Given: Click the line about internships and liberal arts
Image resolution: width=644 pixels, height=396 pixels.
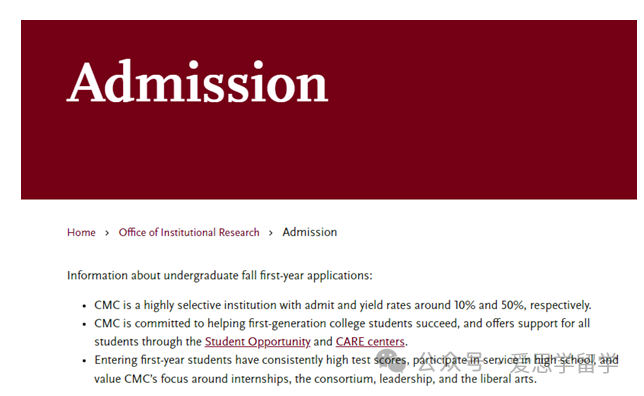Looking at the screenshot, I should (x=315, y=379).
